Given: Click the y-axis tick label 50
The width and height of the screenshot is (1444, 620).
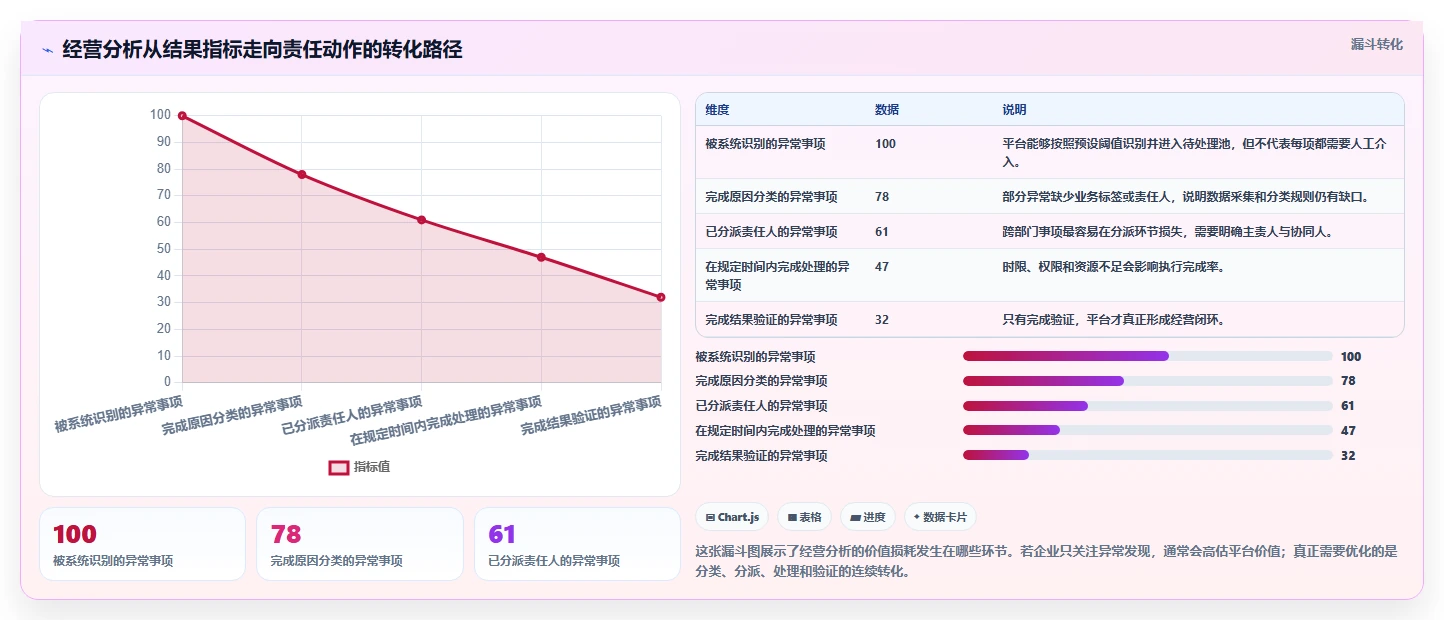Looking at the screenshot, I should [164, 249].
